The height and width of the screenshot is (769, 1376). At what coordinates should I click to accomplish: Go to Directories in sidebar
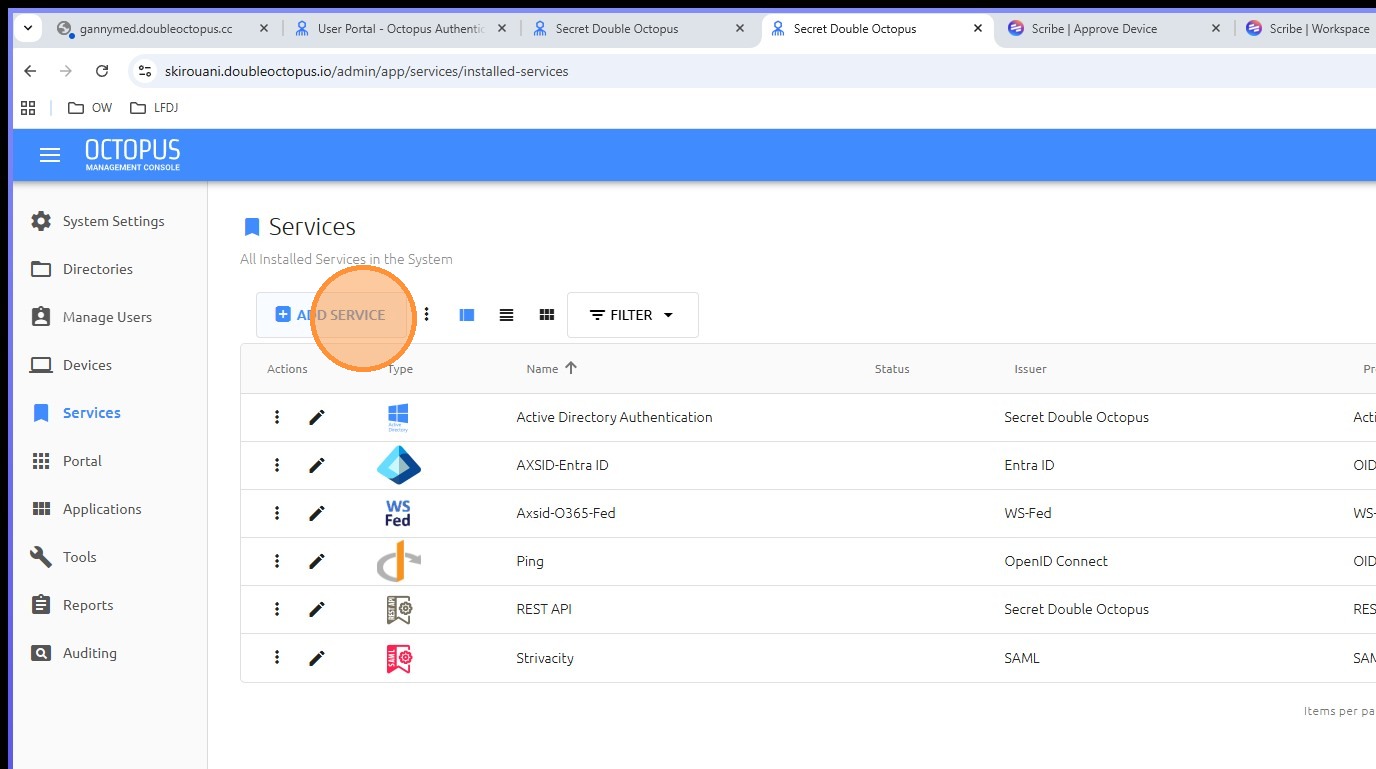[x=97, y=269]
